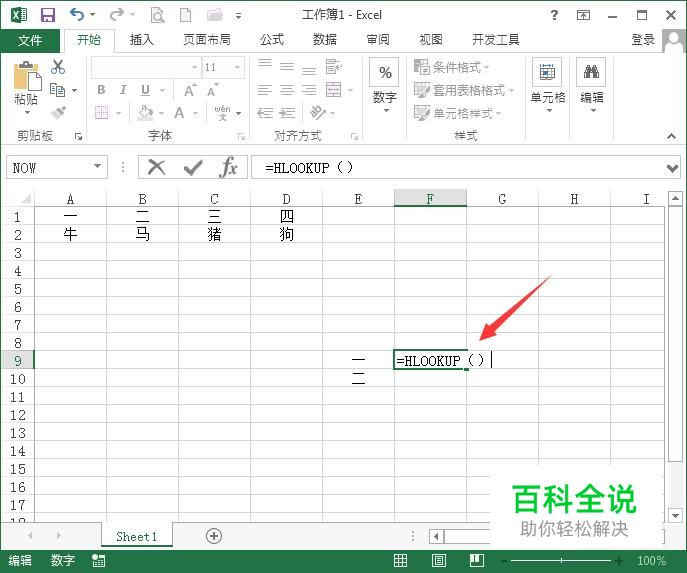
Task: Expand the Name Box dropdown showing NOW
Action: click(x=98, y=166)
